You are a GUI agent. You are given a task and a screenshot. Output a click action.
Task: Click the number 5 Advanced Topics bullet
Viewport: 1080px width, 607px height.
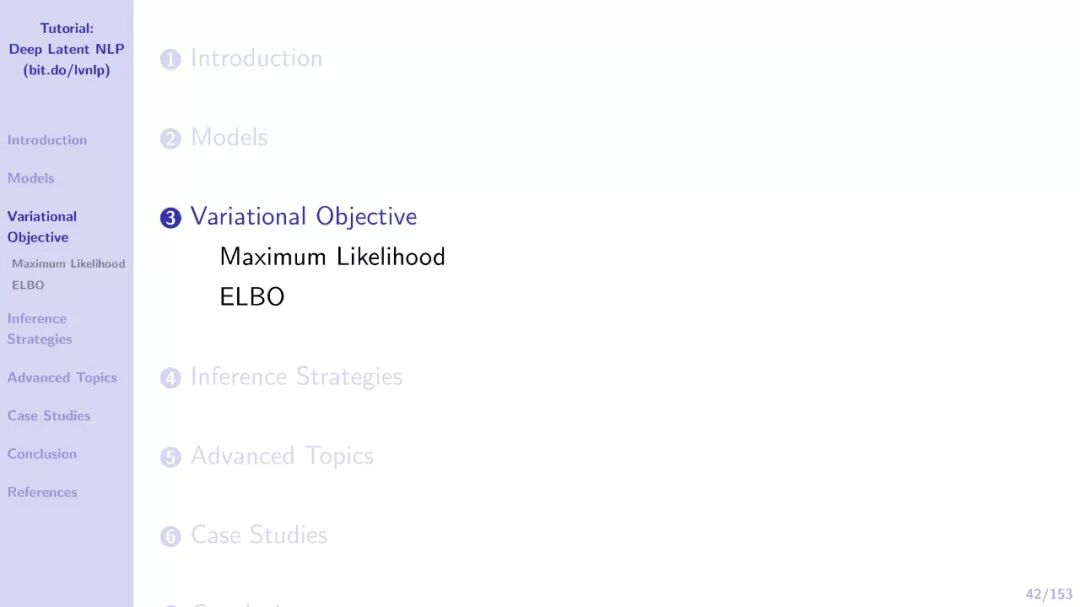click(170, 457)
